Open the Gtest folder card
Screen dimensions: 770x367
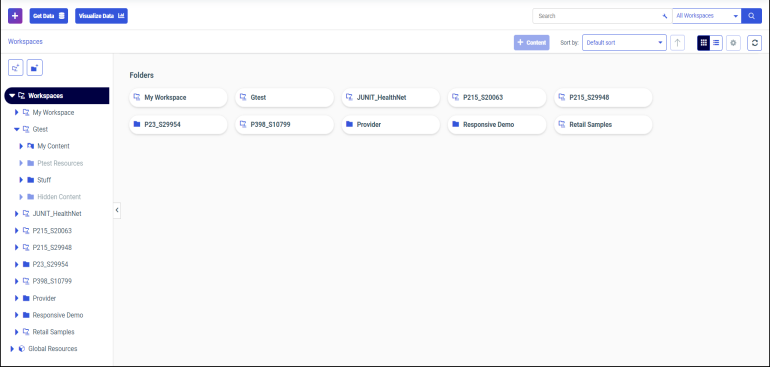click(284, 97)
